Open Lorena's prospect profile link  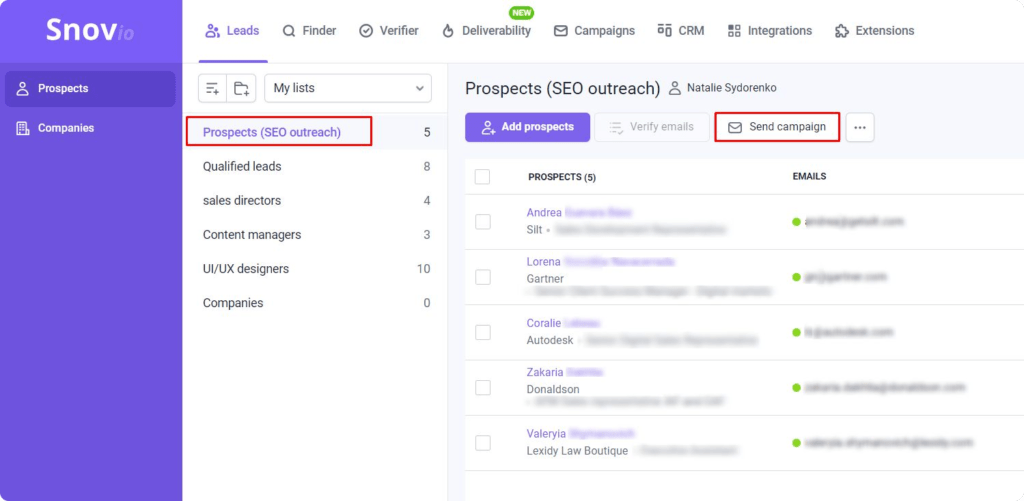point(600,262)
